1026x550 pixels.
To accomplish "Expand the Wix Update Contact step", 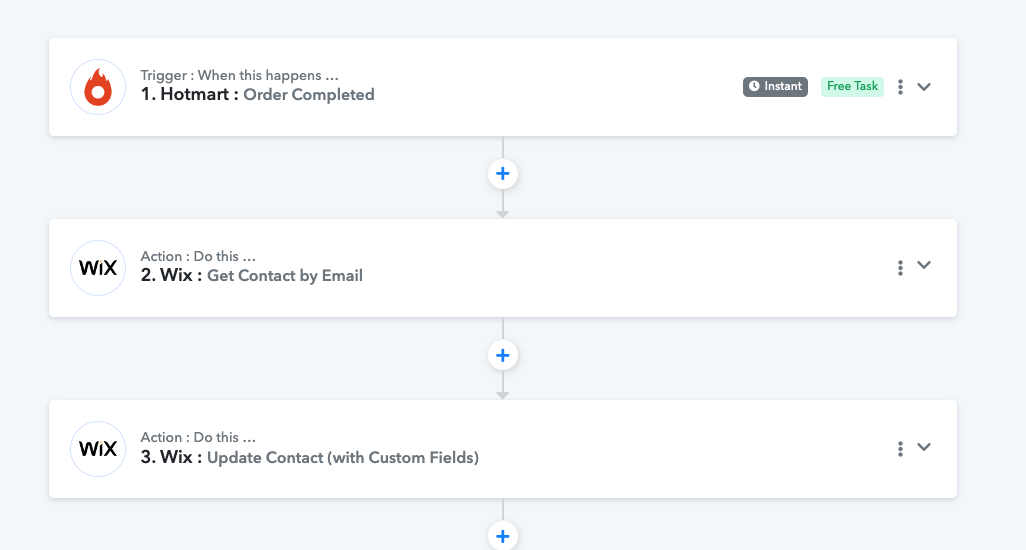I will pyautogui.click(x=924, y=447).
